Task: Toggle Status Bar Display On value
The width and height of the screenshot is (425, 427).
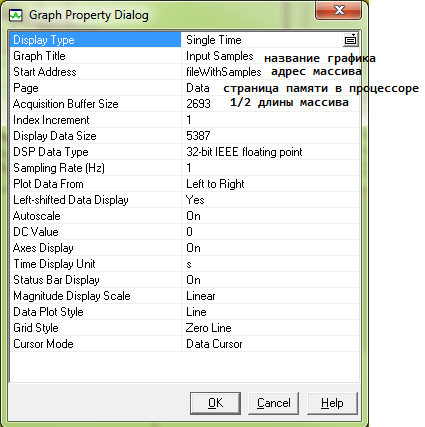Action: point(193,280)
